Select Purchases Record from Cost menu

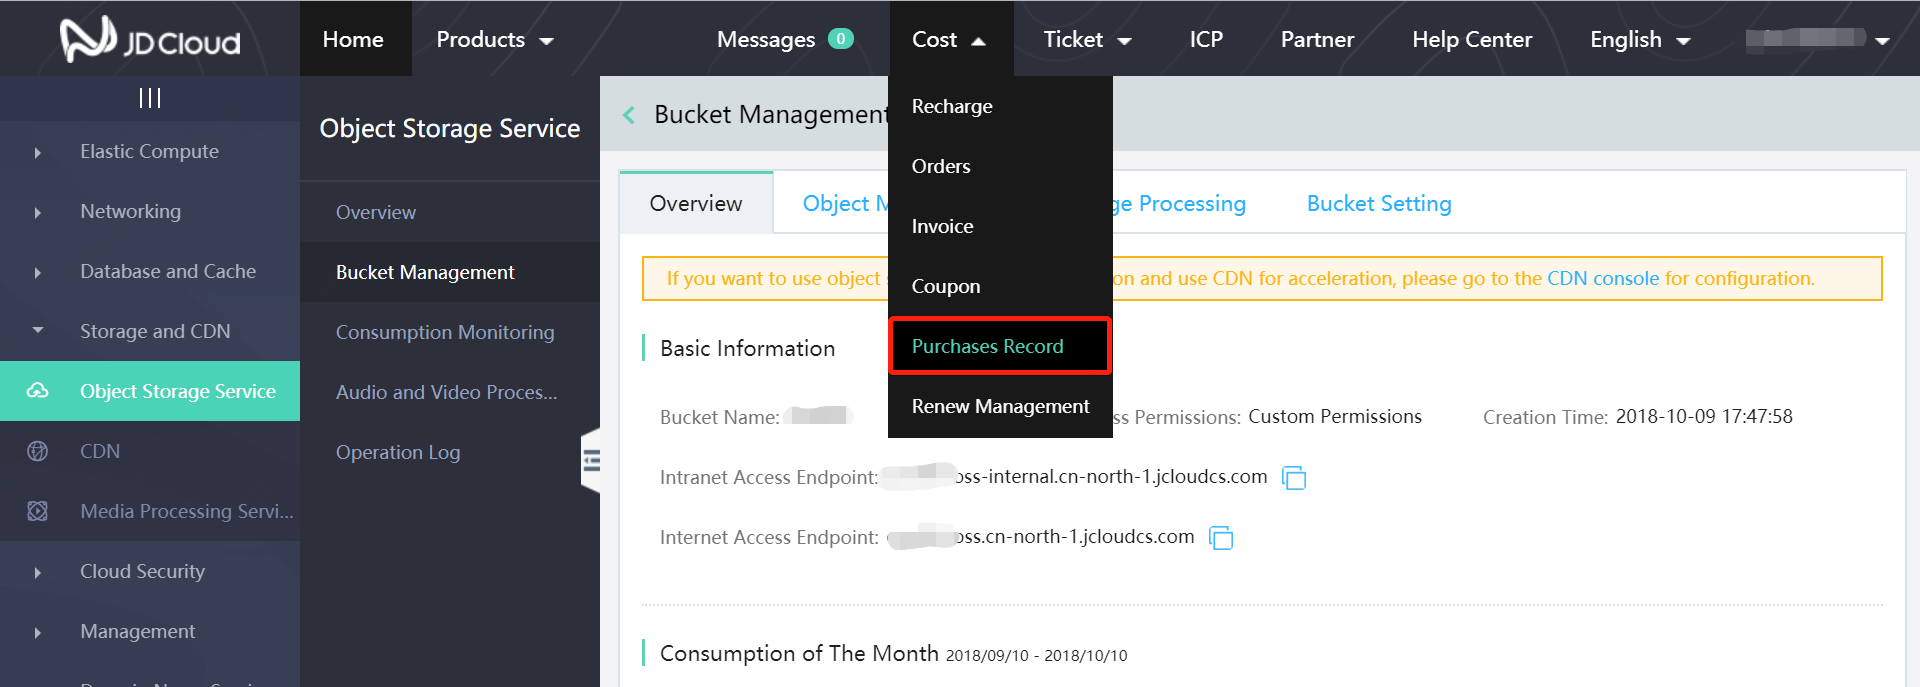[1000, 346]
